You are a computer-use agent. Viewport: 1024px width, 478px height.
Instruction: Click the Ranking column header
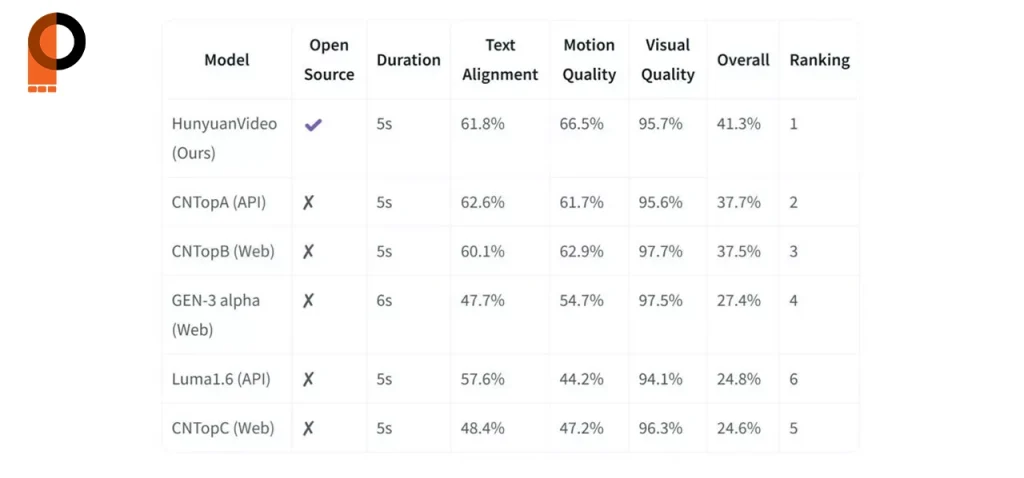click(820, 60)
